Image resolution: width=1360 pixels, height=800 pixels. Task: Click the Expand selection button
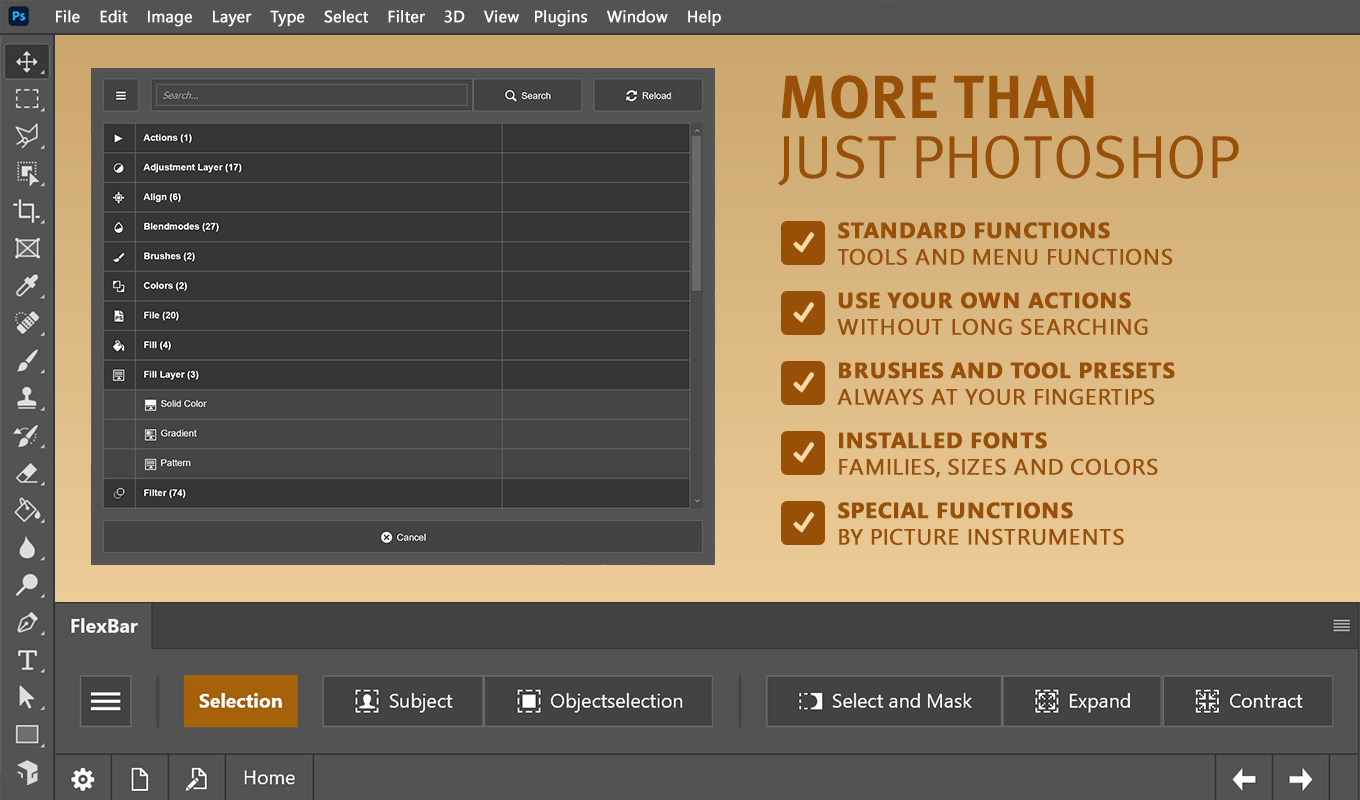click(1082, 701)
